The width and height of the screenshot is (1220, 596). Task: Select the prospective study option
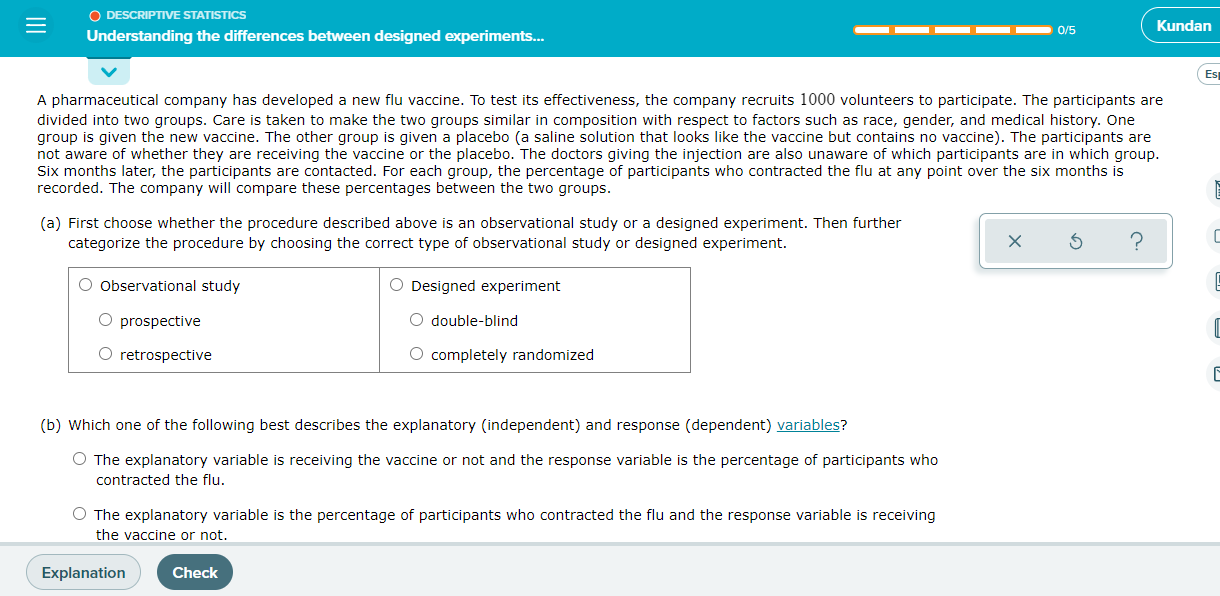click(106, 319)
